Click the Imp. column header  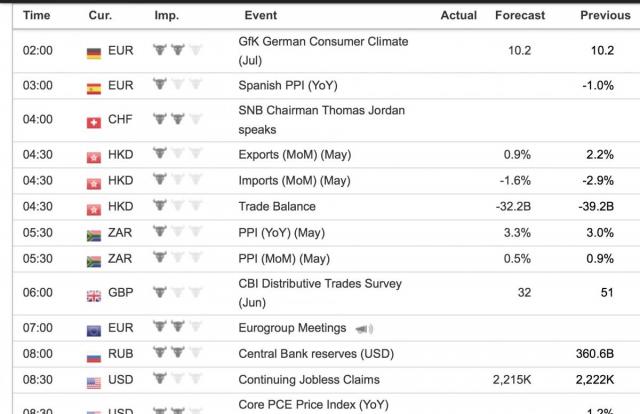(166, 16)
